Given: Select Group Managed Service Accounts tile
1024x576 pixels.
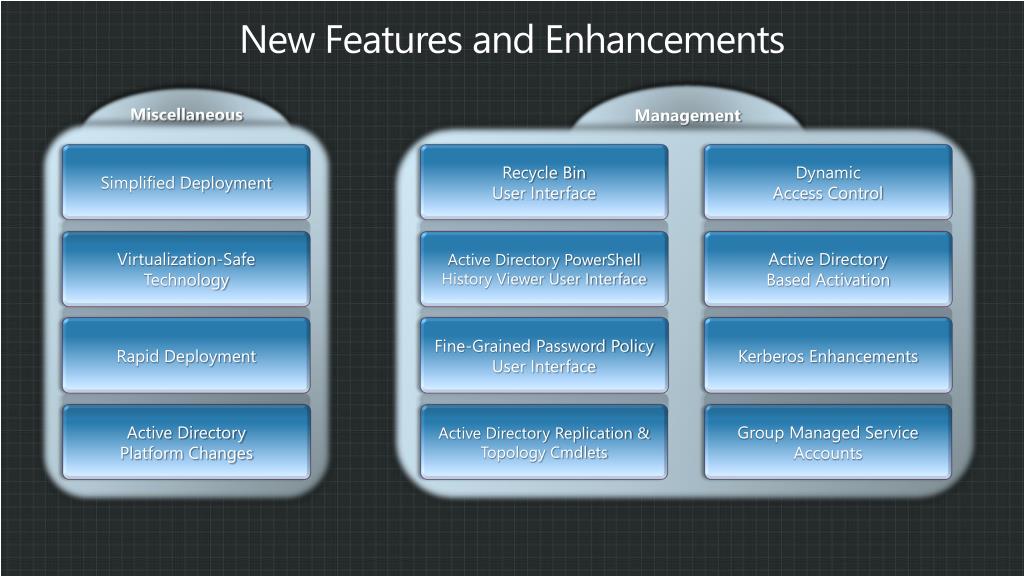Looking at the screenshot, I should tap(828, 442).
